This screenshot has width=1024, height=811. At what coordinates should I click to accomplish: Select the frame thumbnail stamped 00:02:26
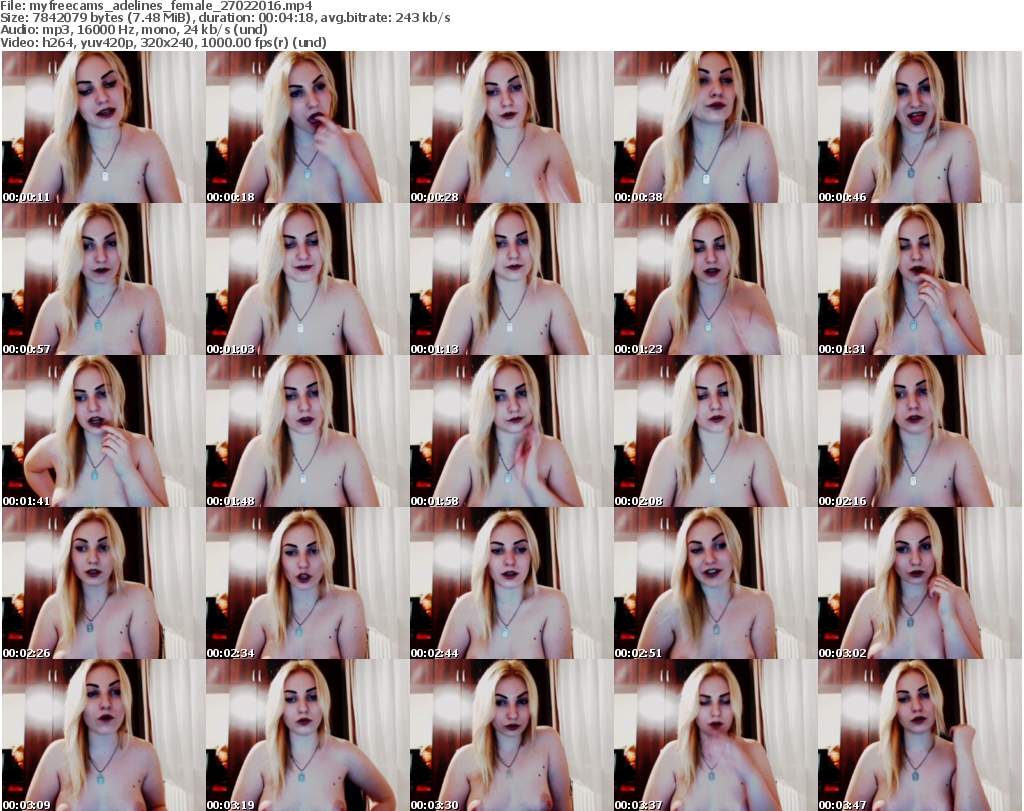(103, 583)
